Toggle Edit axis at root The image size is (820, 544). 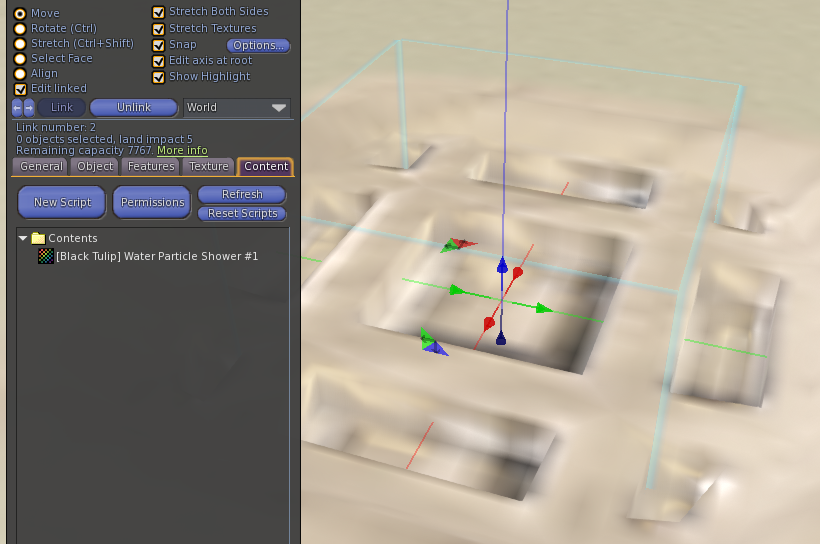(158, 61)
